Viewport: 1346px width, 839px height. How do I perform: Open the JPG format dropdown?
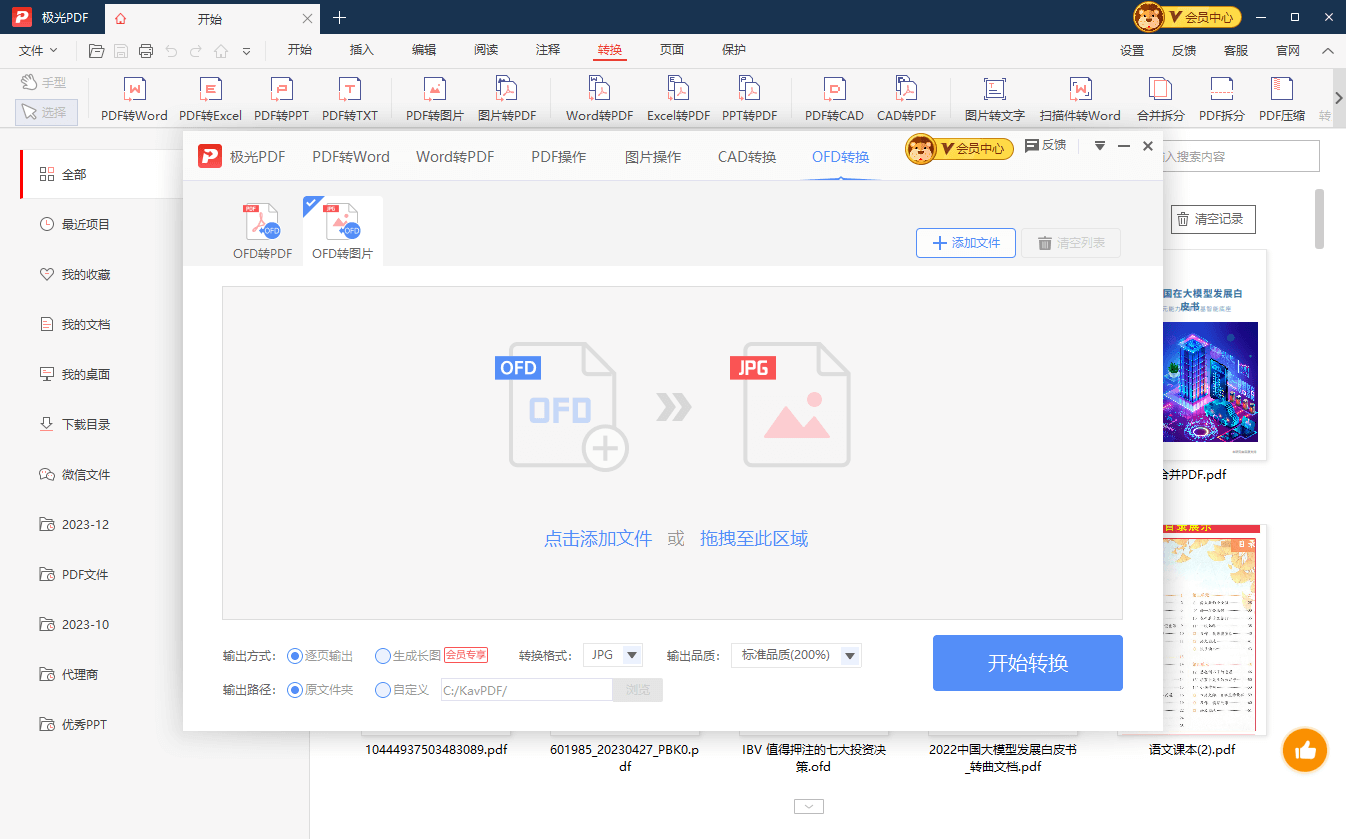[613, 655]
